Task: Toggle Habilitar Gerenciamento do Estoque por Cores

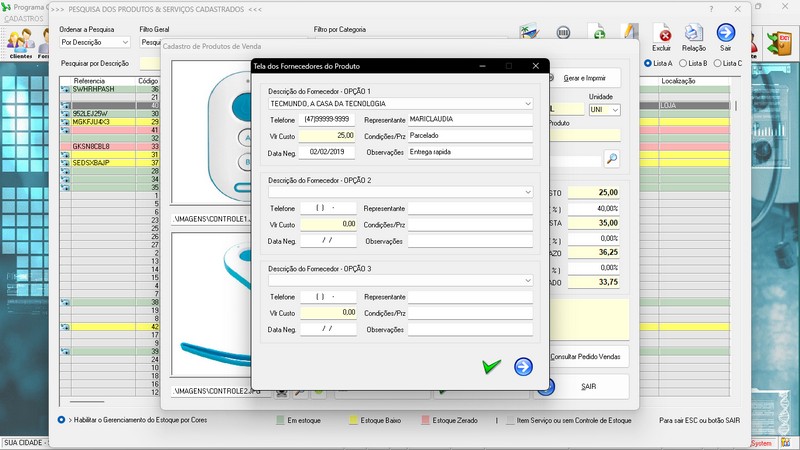Action: point(62,419)
